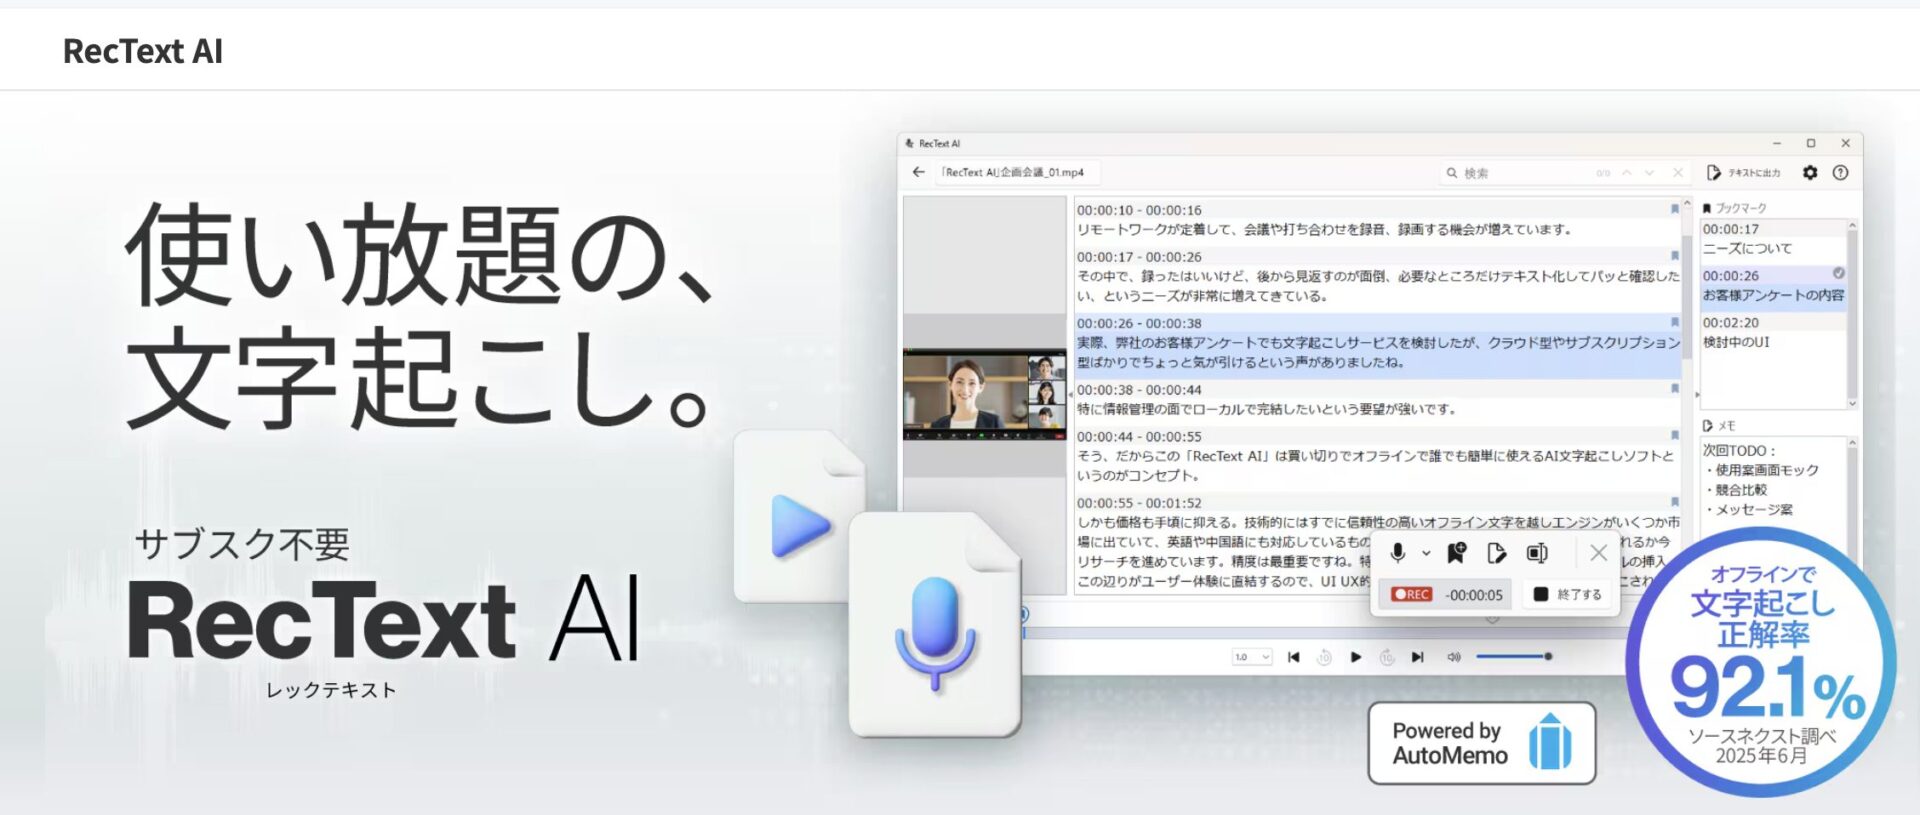Bookmark the 00:00:17 - 00:00:26 segment
Viewport: 1920px width, 815px height.
[1674, 256]
